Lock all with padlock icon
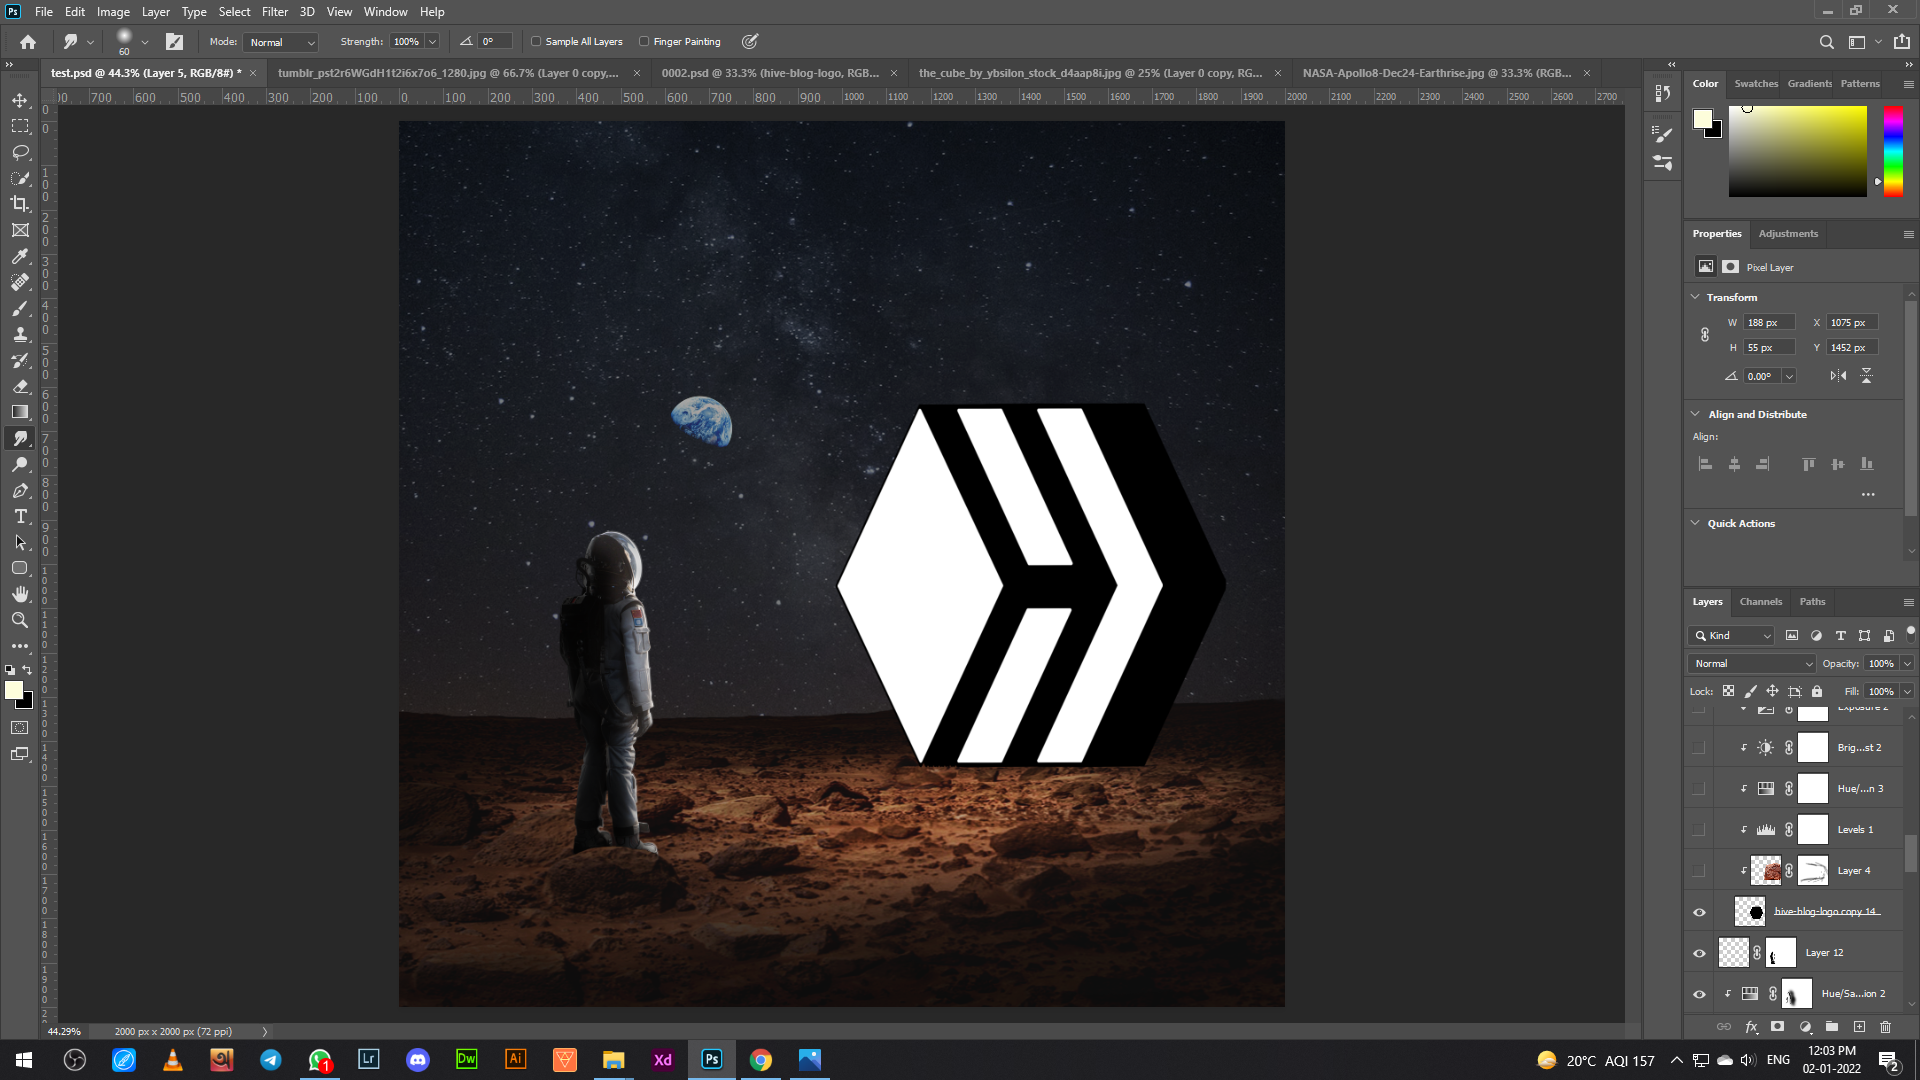This screenshot has height=1080, width=1920. point(1817,691)
